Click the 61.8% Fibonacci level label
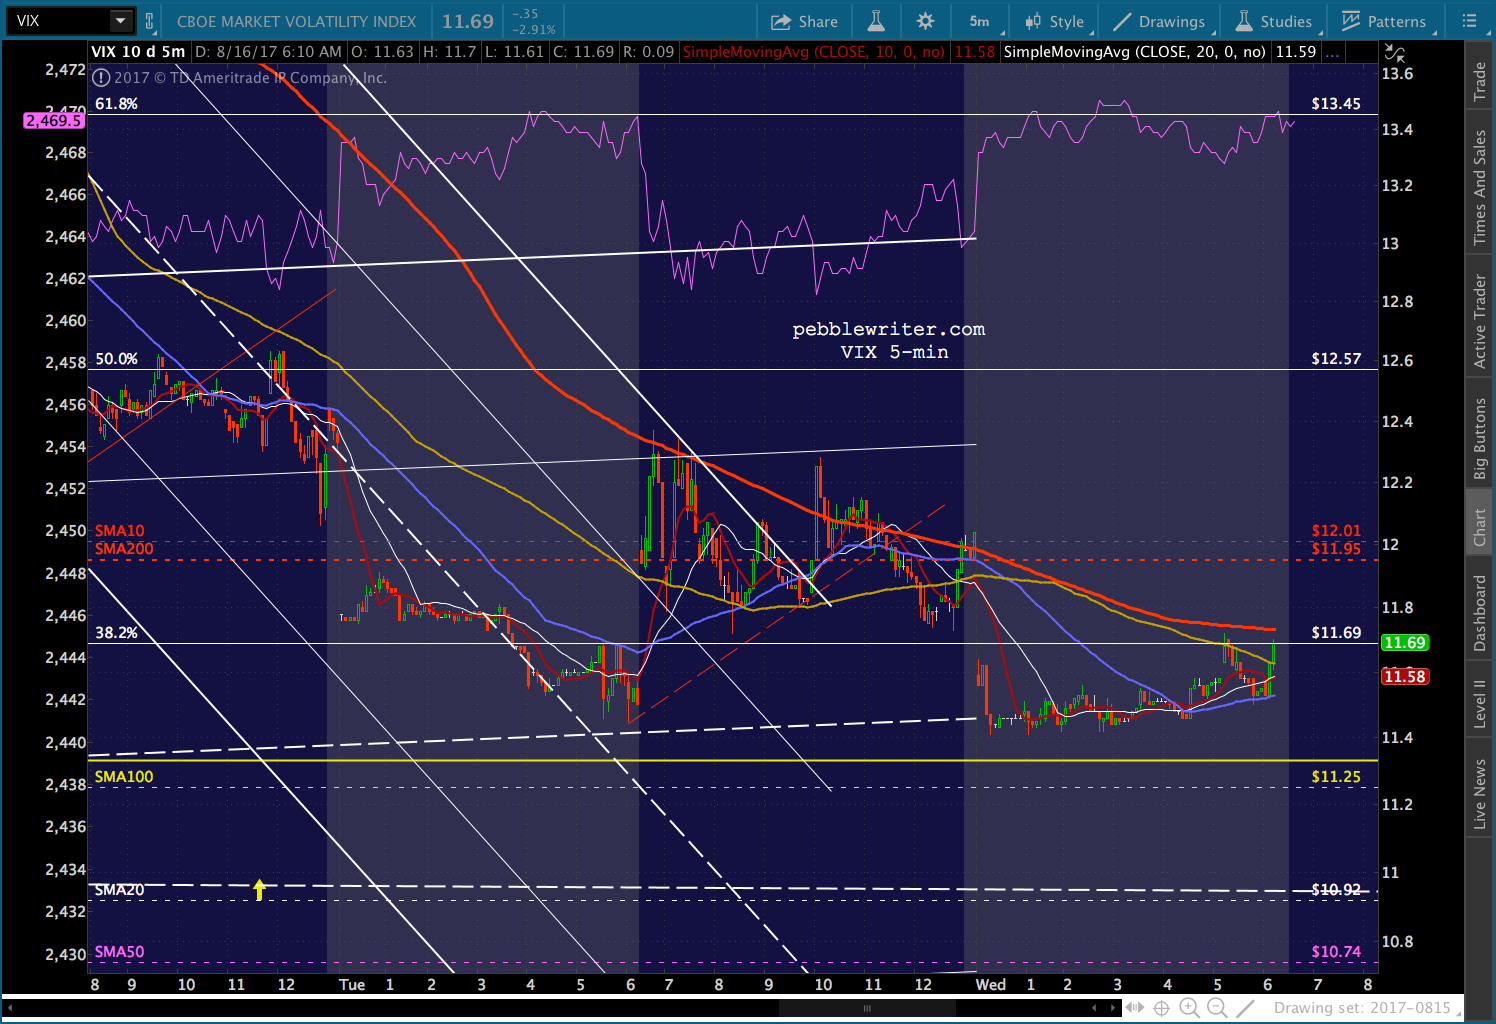The width and height of the screenshot is (1496, 1024). tap(116, 104)
